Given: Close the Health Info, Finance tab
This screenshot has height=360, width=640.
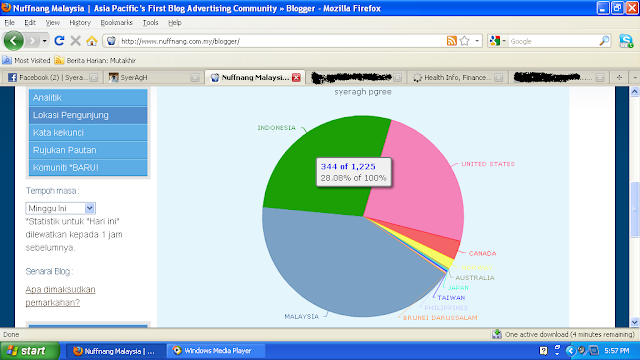Looking at the screenshot, I should (x=498, y=77).
